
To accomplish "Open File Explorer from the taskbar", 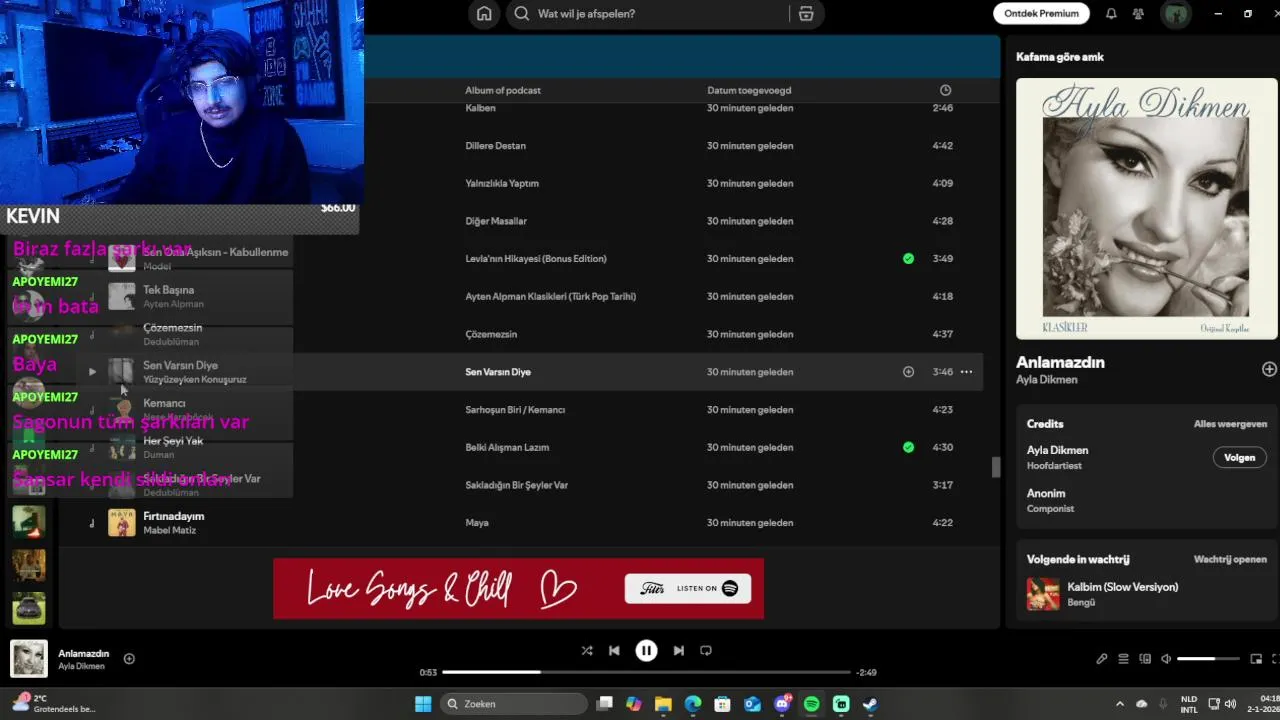I will click(663, 704).
